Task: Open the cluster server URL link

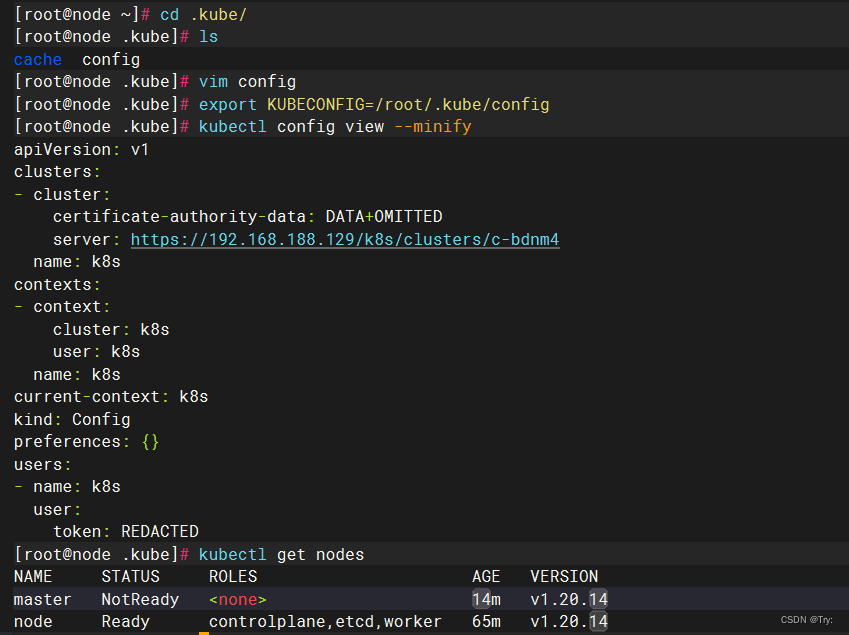Action: [x=345, y=239]
